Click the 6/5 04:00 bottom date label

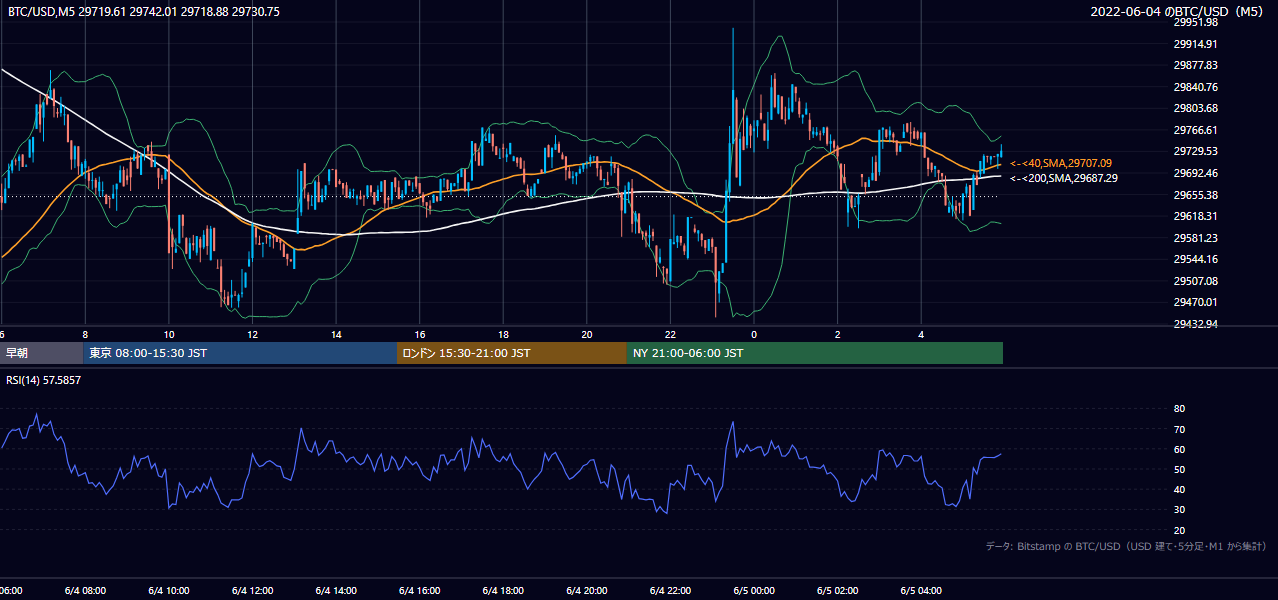pyautogui.click(x=921, y=591)
